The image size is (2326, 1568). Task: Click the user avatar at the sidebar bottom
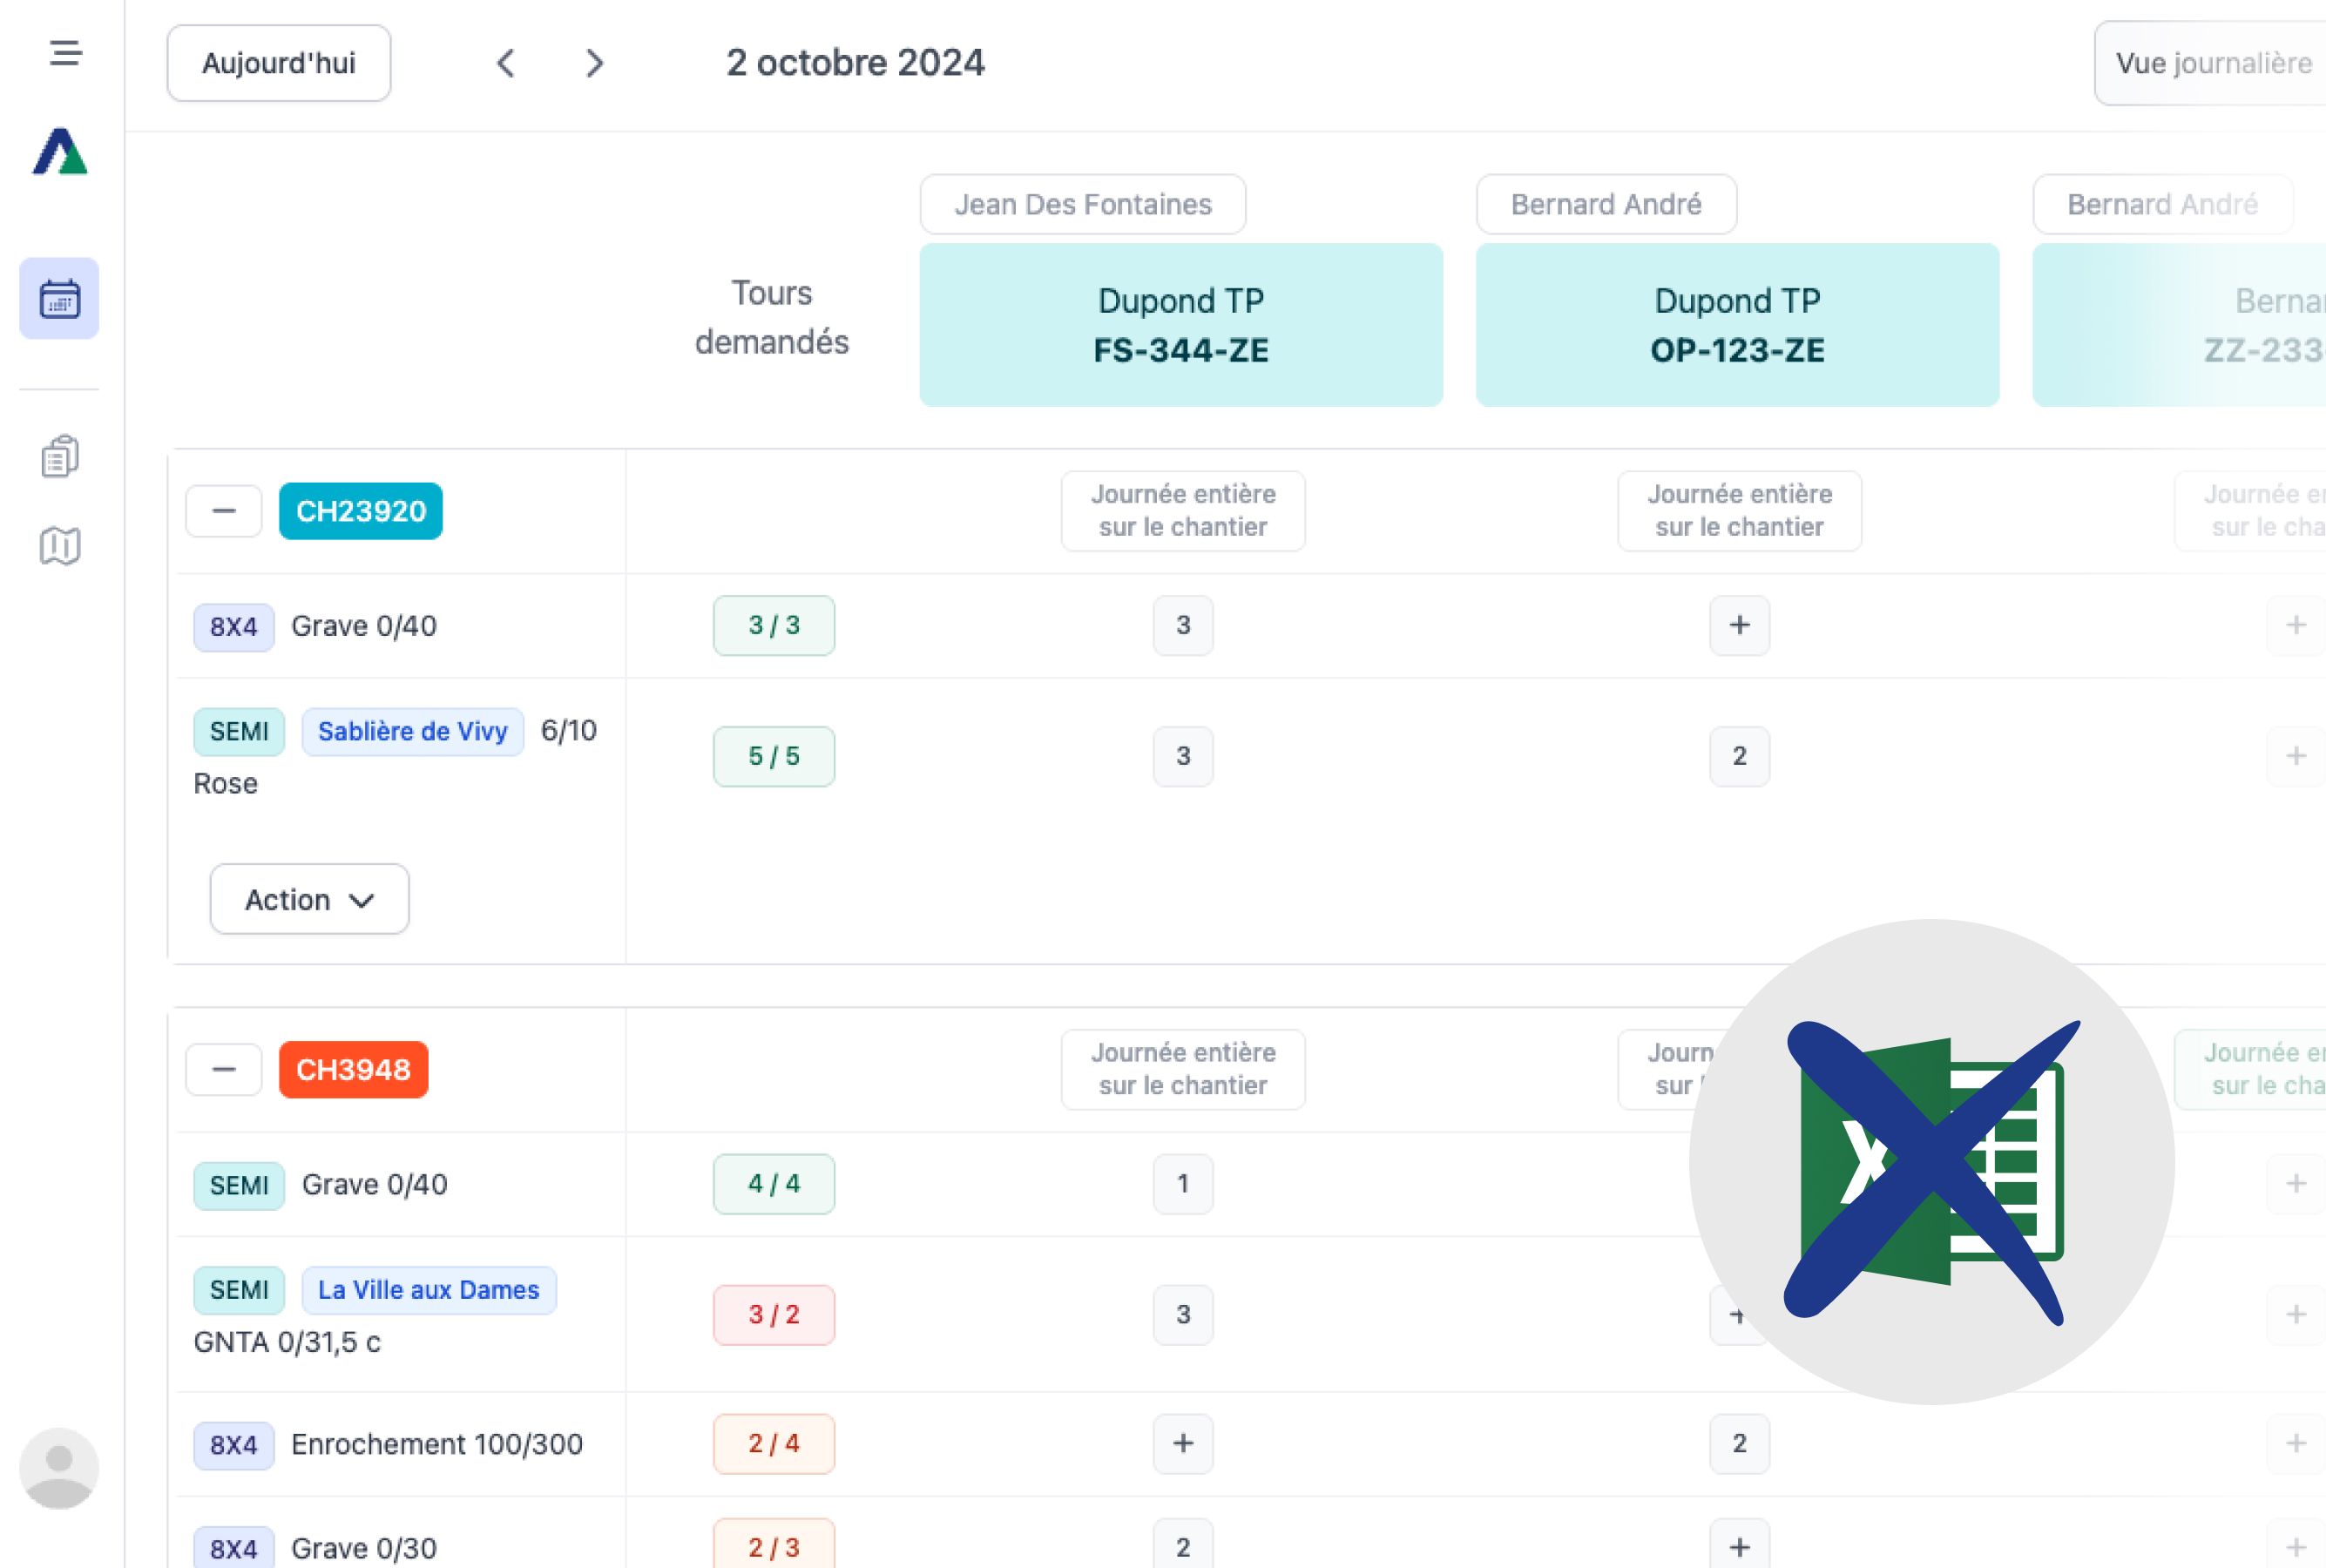[x=59, y=1467]
